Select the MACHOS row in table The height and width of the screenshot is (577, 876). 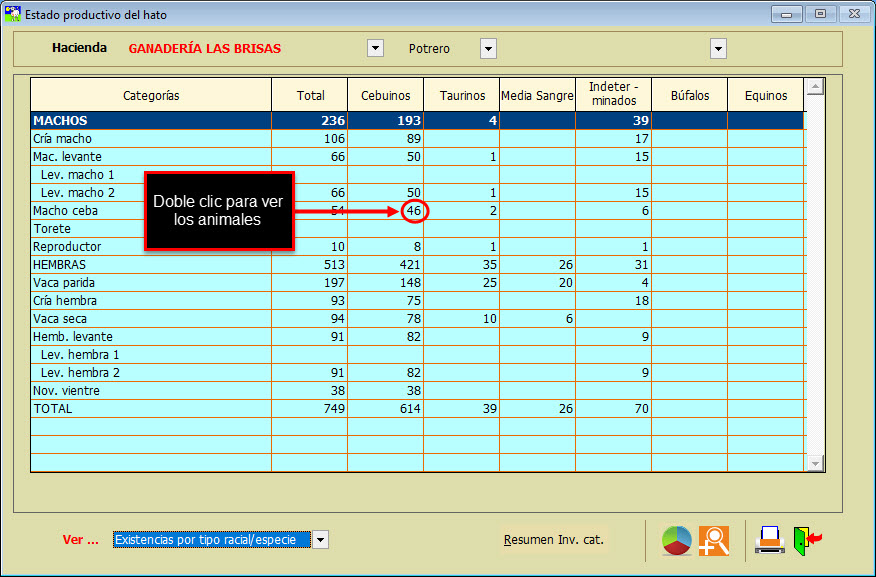tap(150, 121)
